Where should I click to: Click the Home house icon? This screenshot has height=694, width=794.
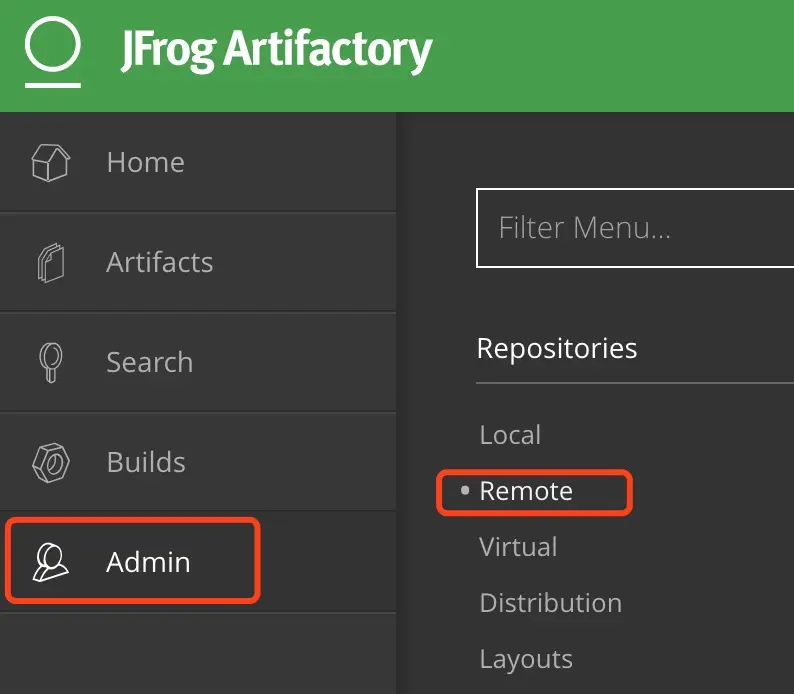point(50,162)
